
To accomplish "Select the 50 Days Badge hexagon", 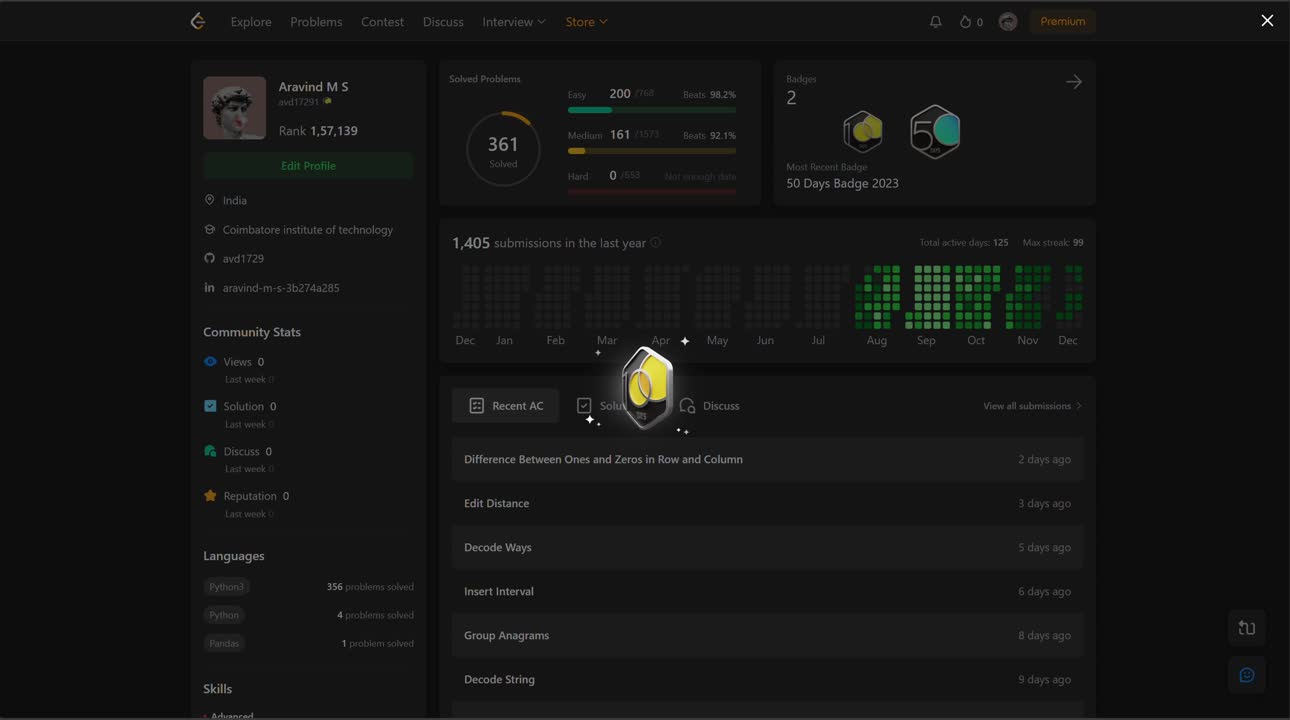I will click(x=935, y=132).
